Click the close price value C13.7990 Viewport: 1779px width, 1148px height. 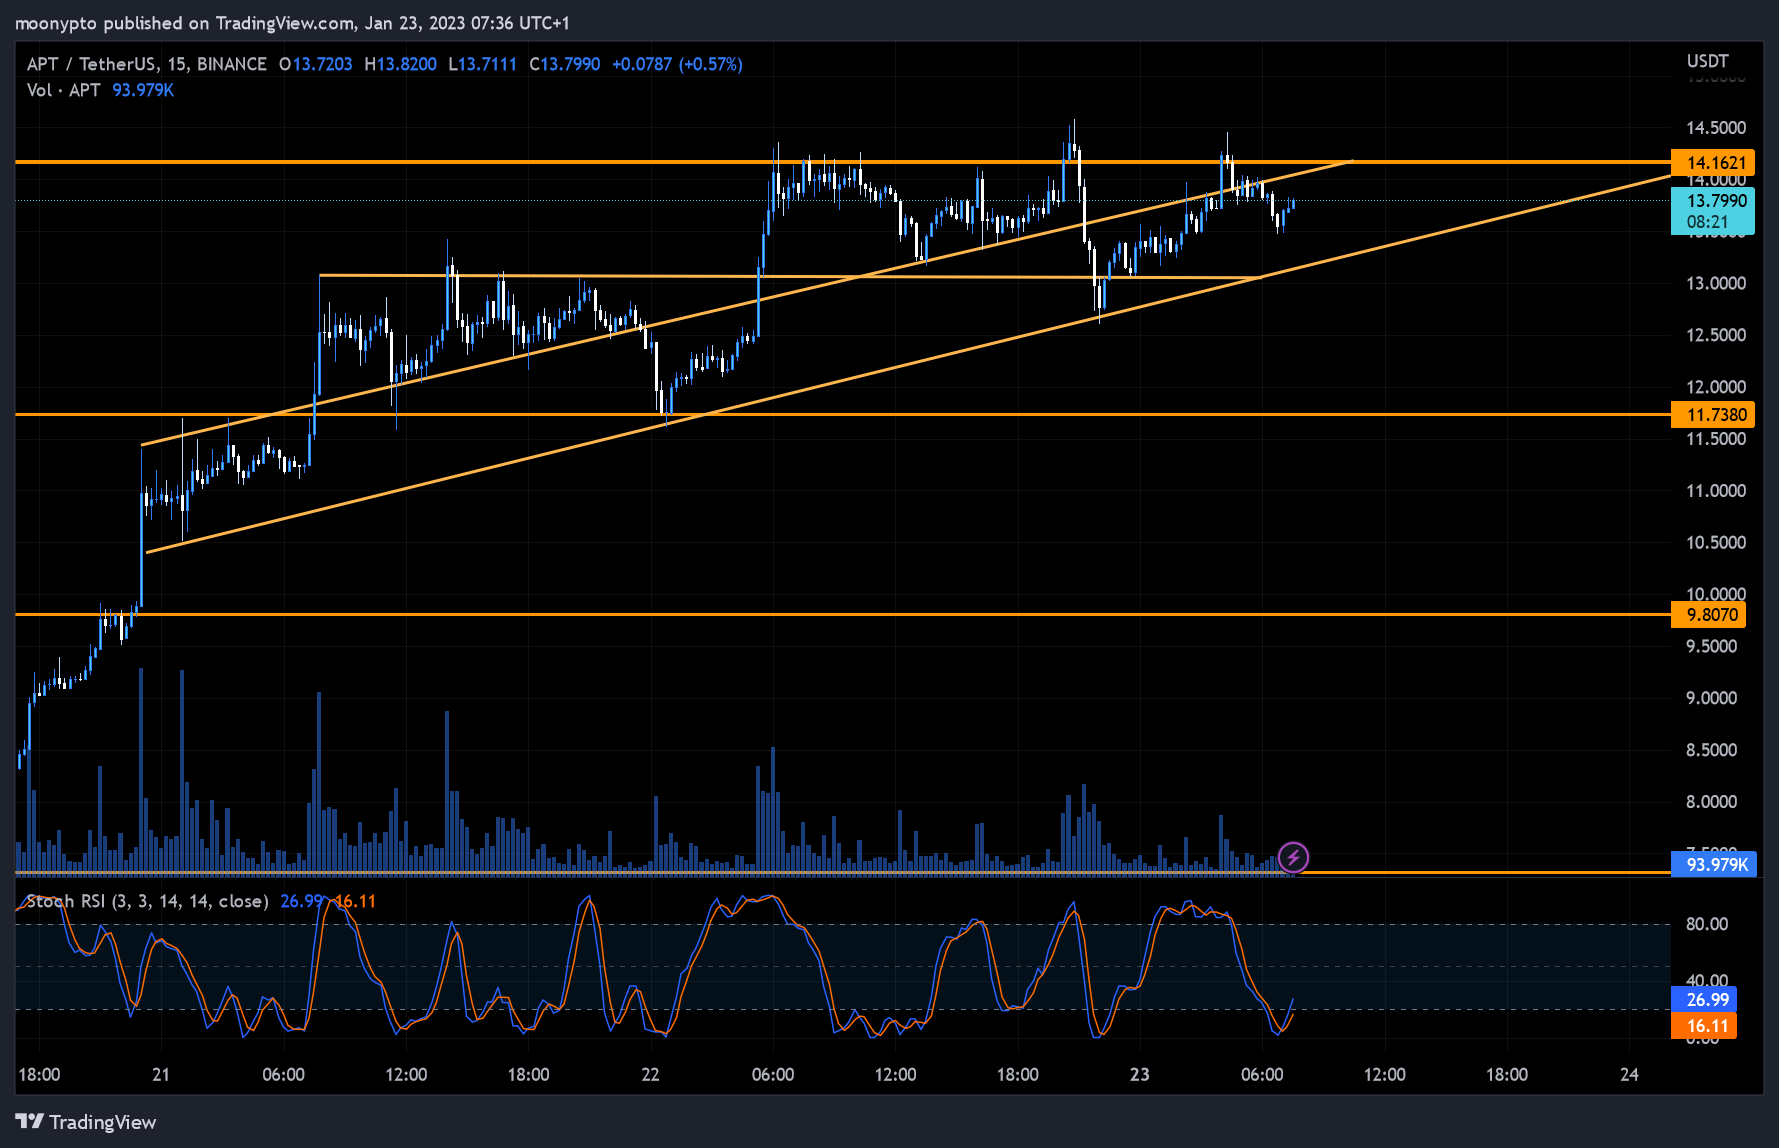[564, 64]
